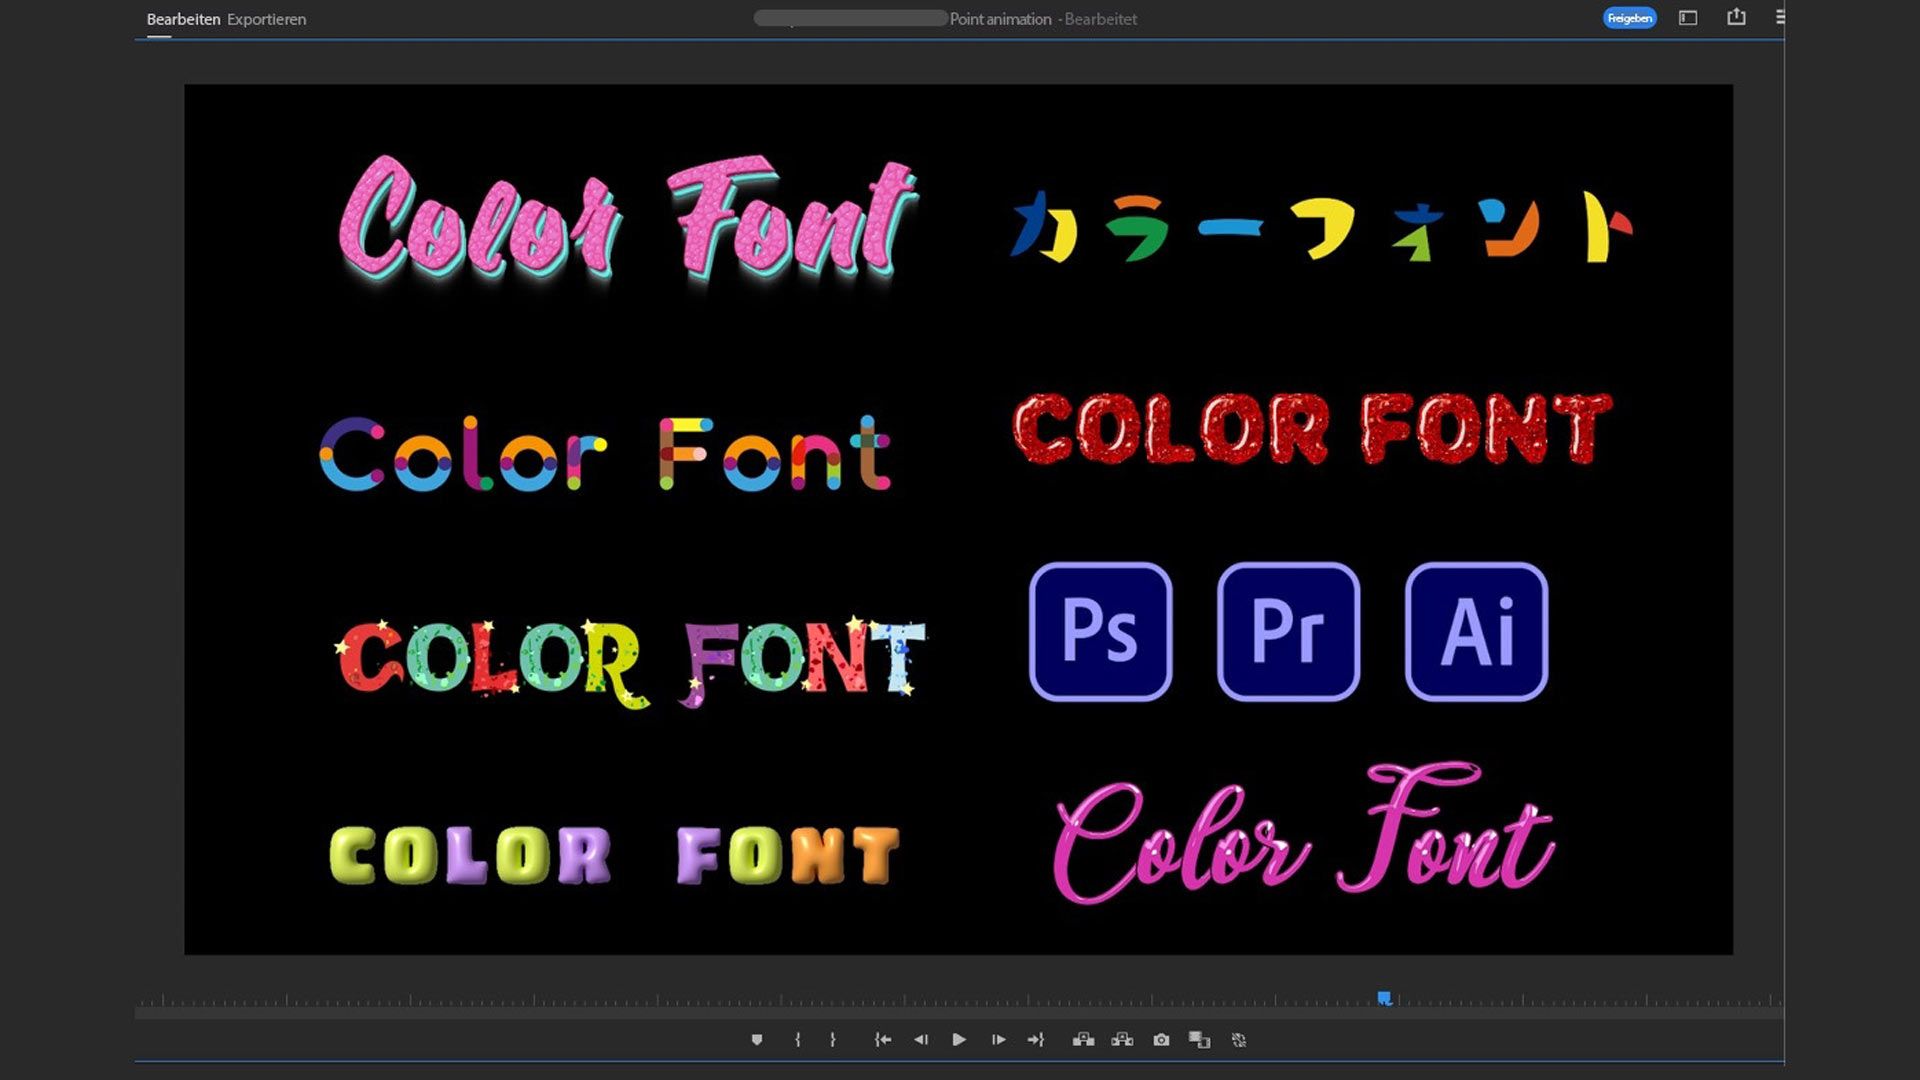Click the Mark Out bracket icon
Viewport: 1920px width, 1080px height.
pos(832,1040)
